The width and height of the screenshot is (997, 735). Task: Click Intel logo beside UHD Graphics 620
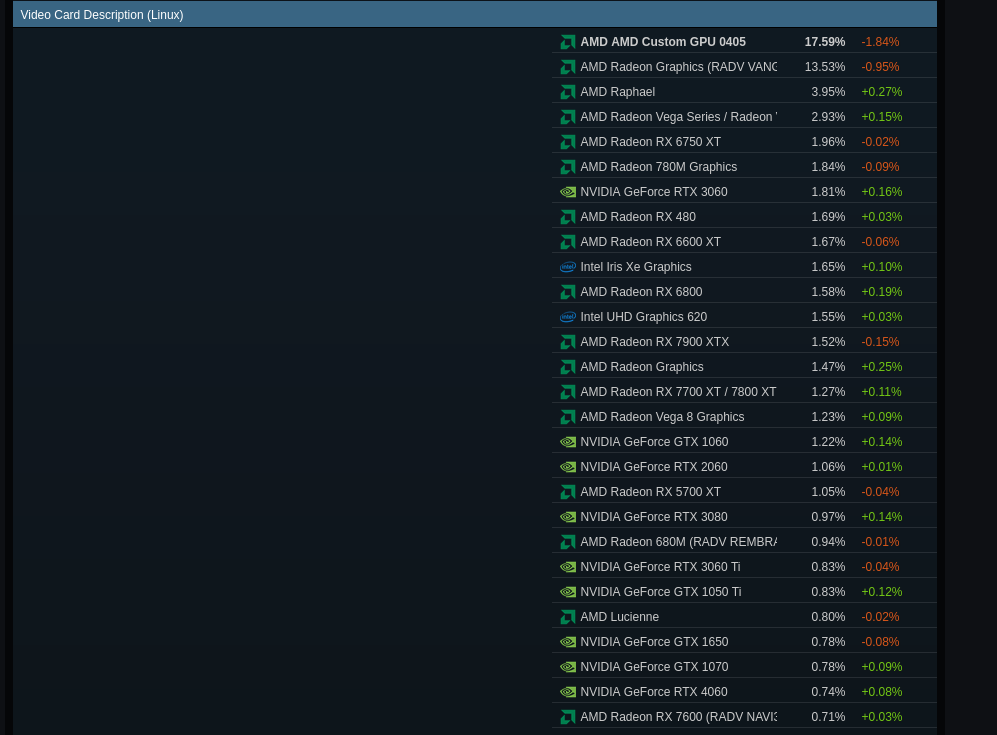pyautogui.click(x=568, y=317)
